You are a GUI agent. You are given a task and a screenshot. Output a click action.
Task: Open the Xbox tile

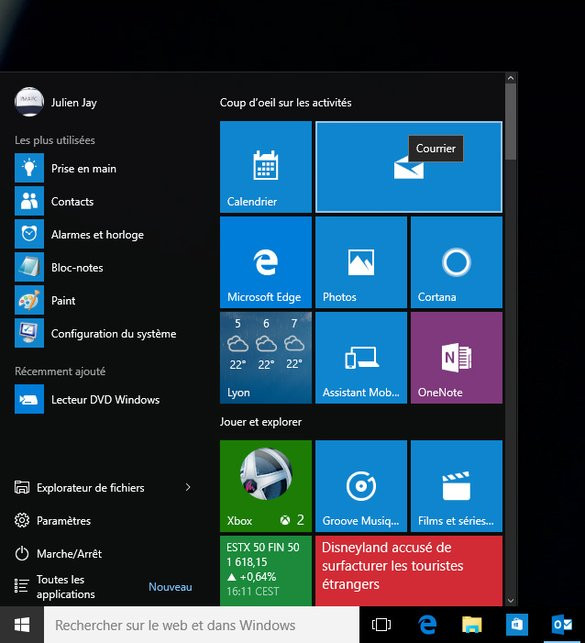pyautogui.click(x=266, y=486)
